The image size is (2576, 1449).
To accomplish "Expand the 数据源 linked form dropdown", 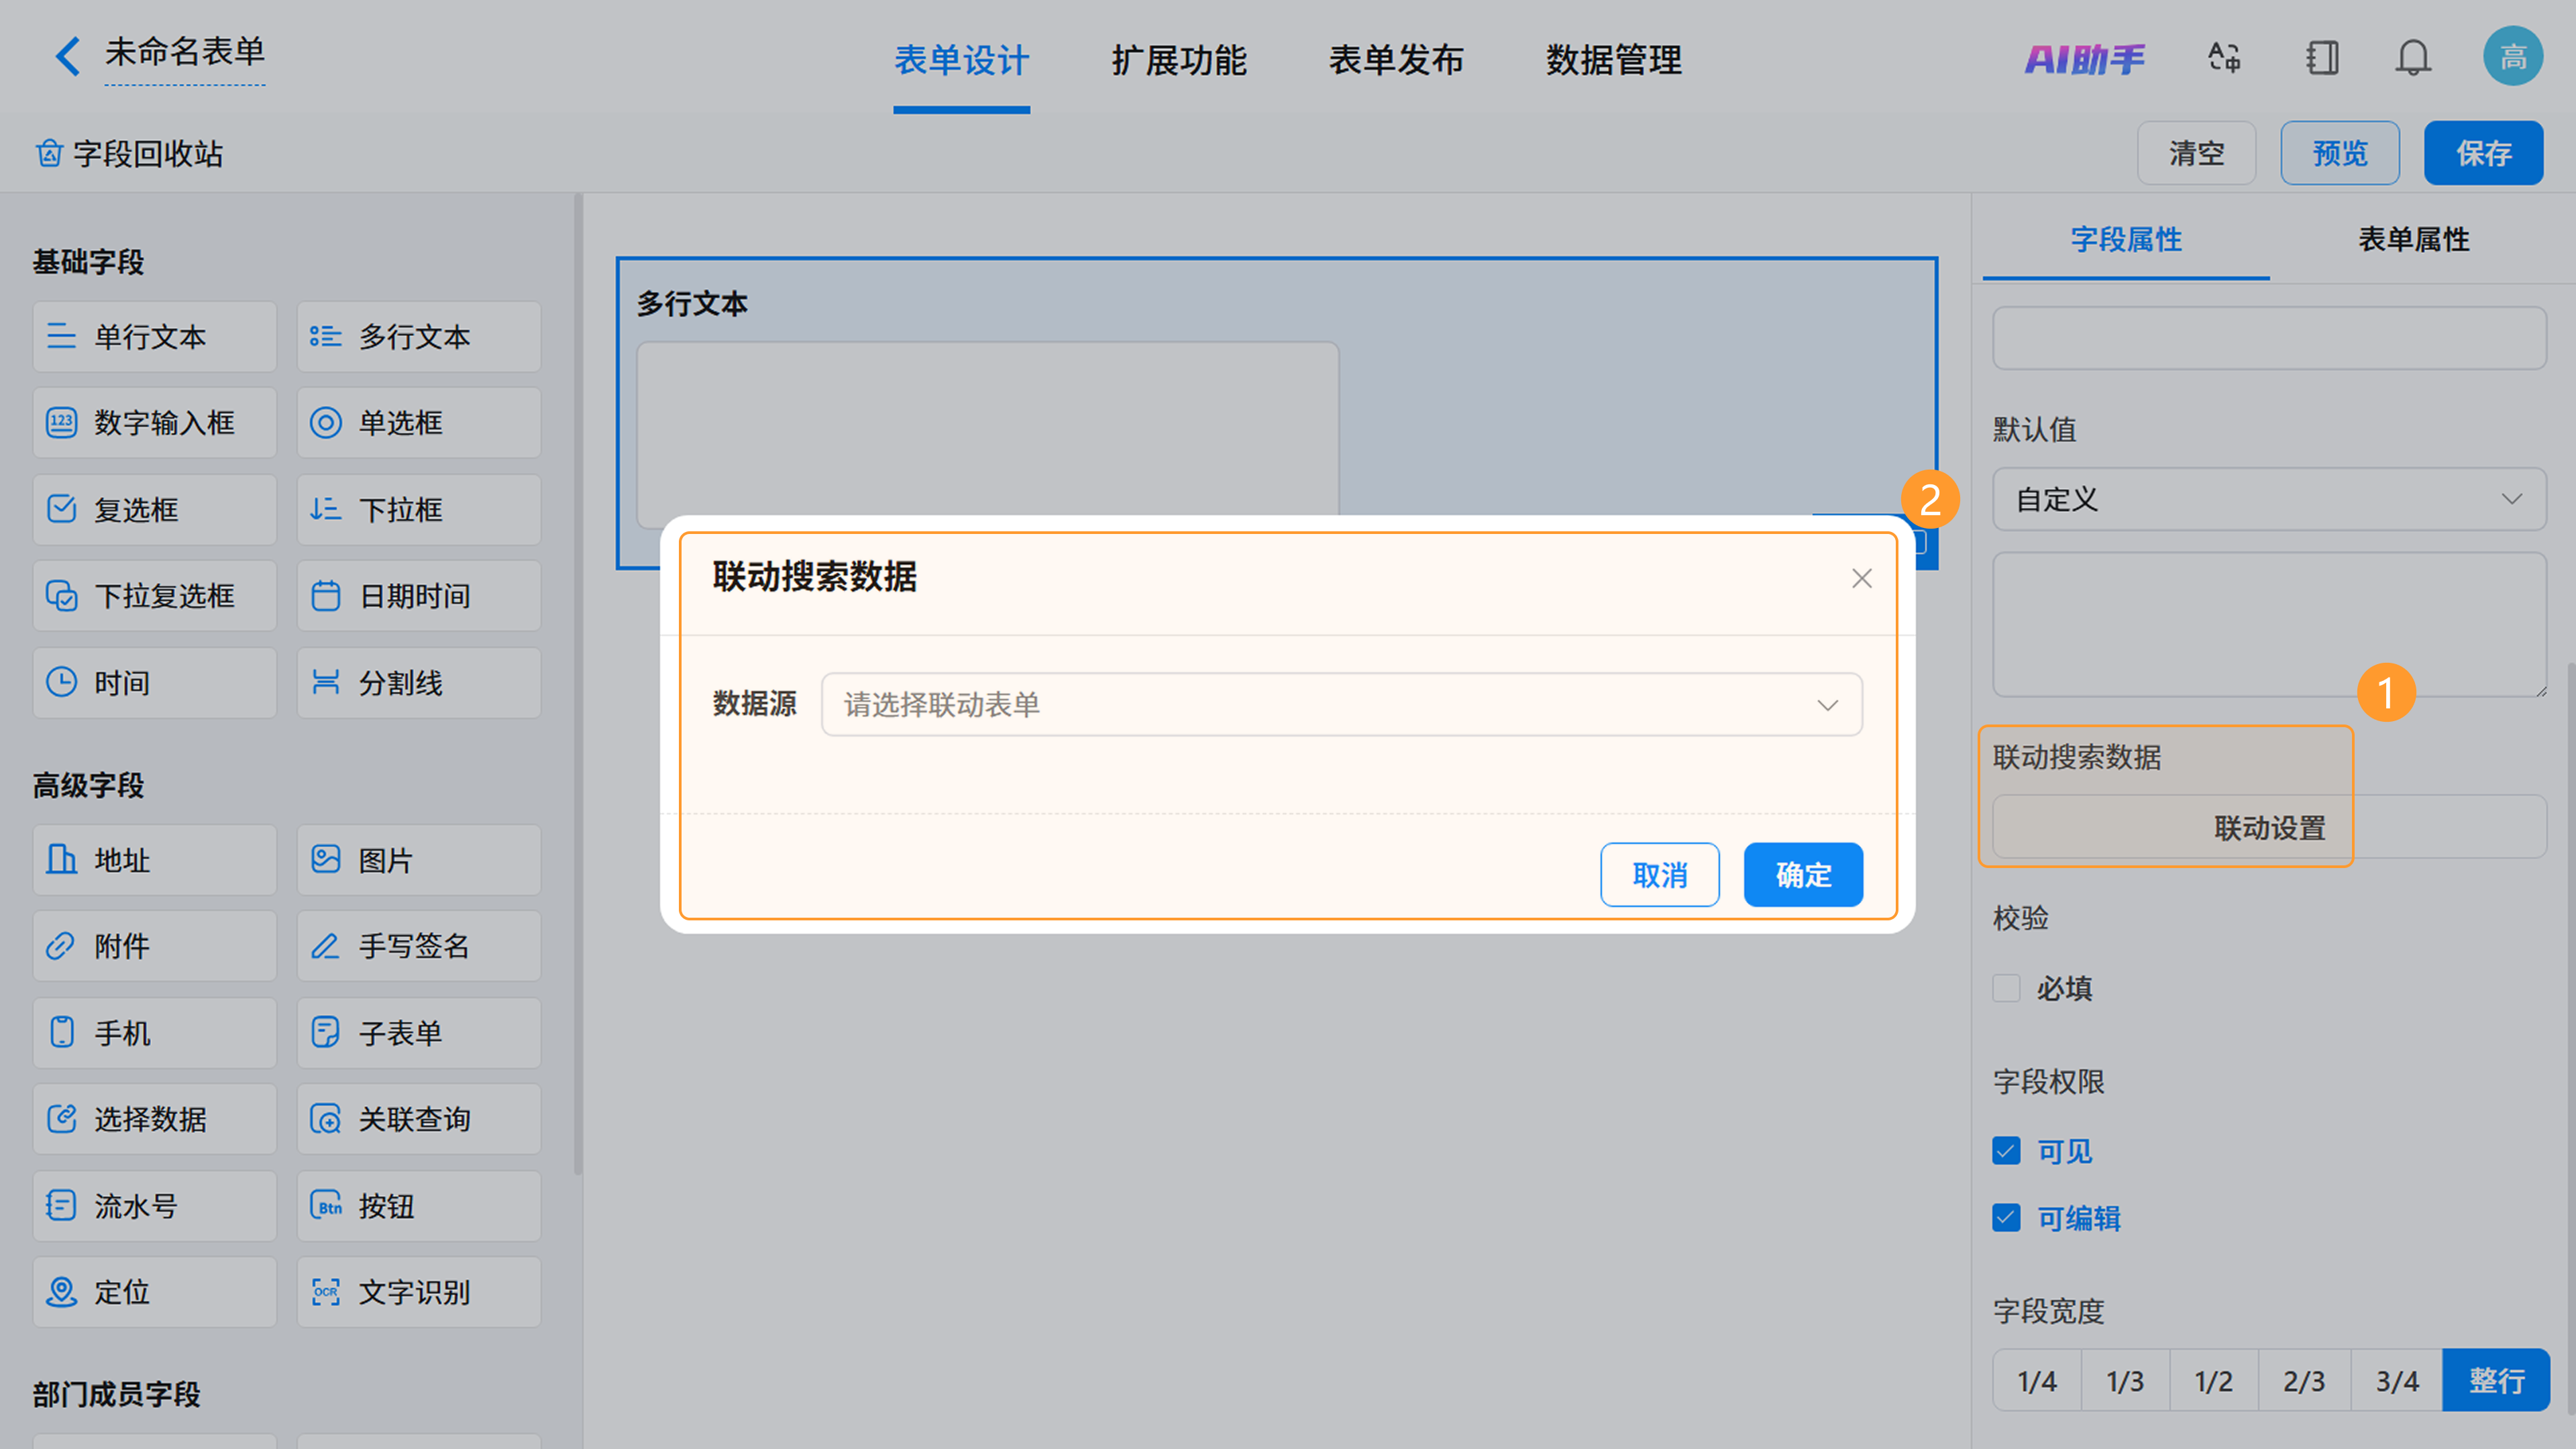I will [x=1341, y=704].
